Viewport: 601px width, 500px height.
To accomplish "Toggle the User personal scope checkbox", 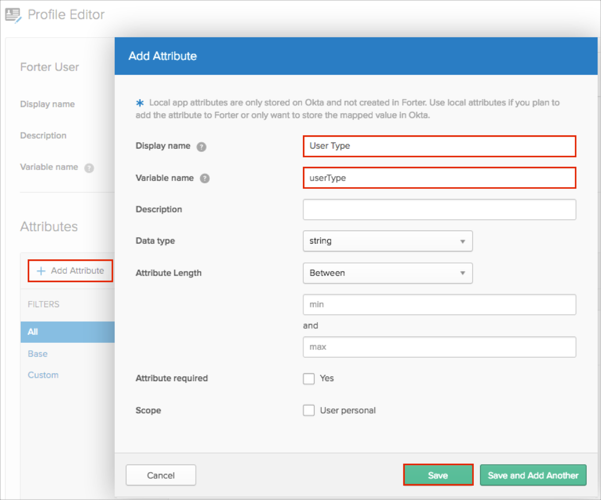I will [309, 410].
